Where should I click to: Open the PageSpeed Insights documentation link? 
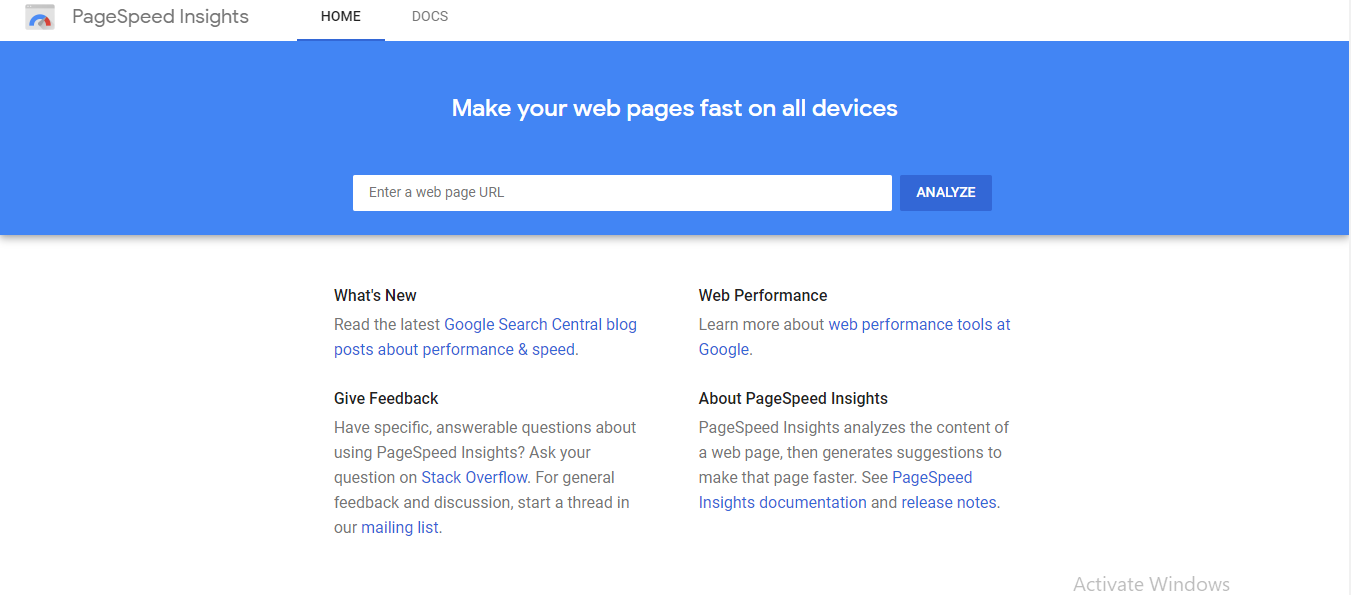(836, 490)
